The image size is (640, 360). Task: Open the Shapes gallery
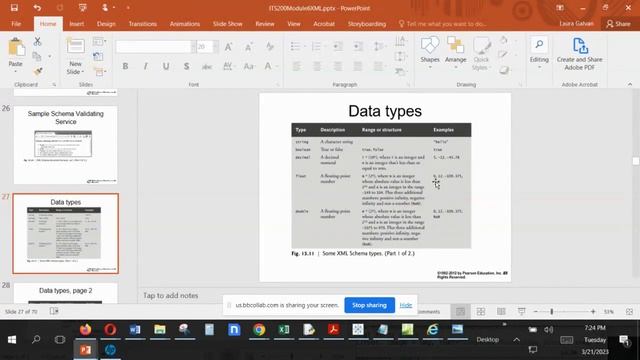pyautogui.click(x=430, y=52)
